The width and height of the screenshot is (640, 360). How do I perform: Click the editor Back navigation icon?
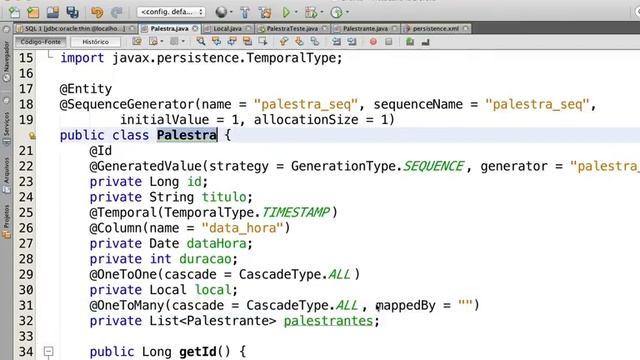coord(153,42)
